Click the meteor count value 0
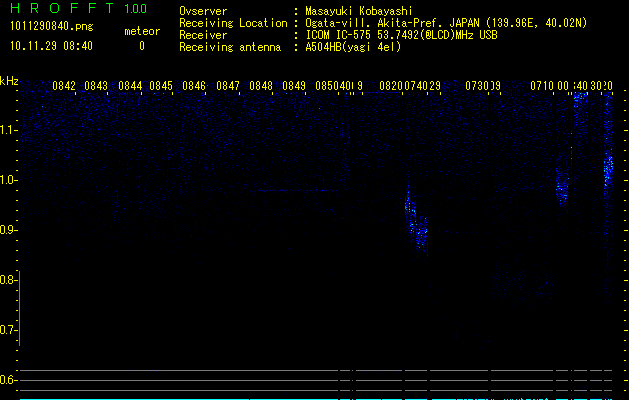Viewport: 629px width, 400px height. (142, 46)
